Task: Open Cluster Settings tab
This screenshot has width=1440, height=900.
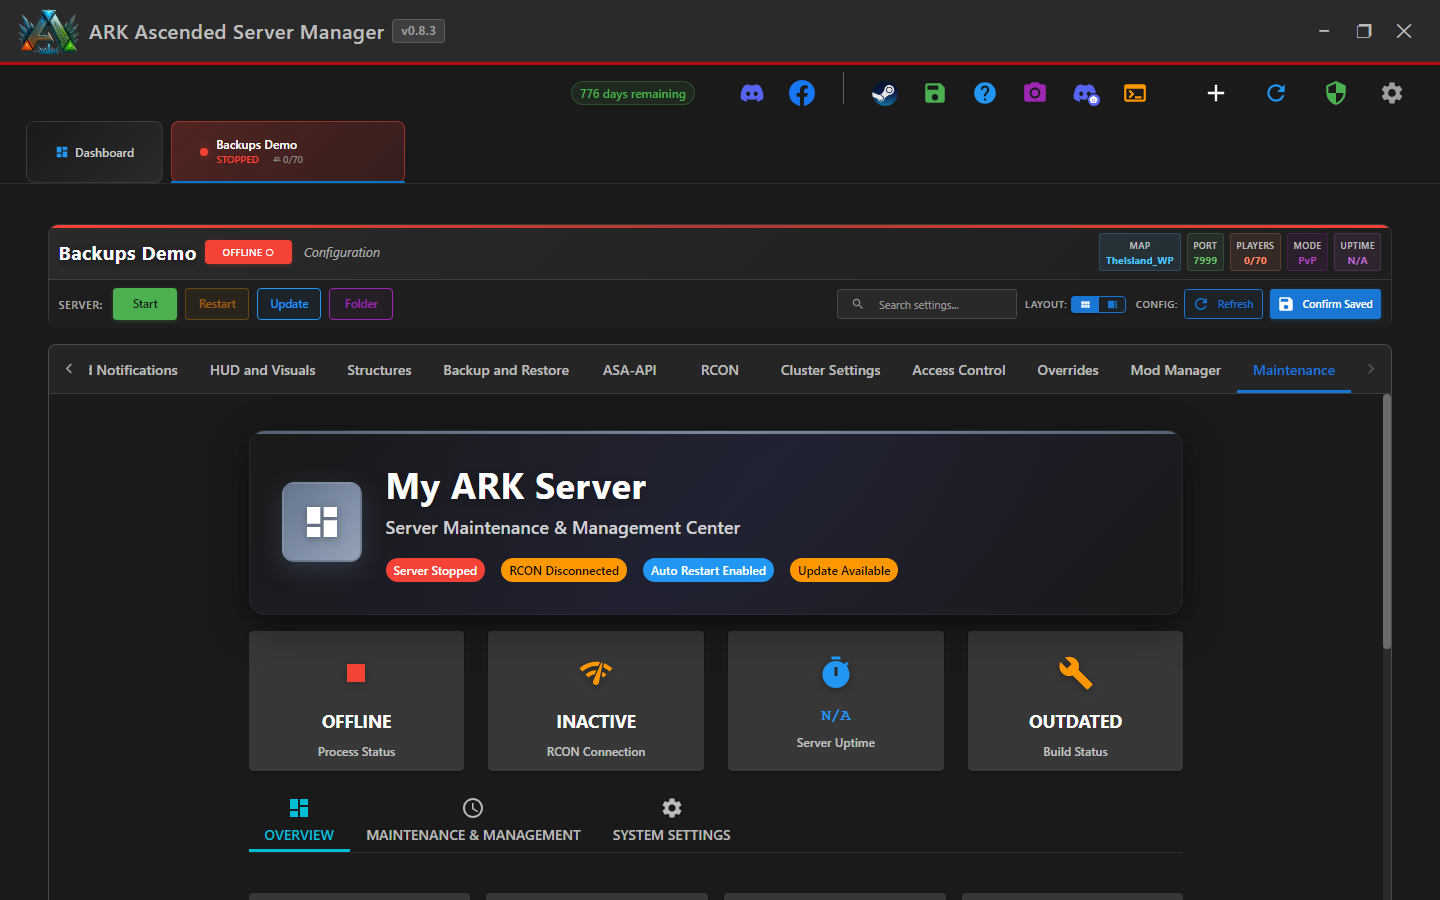Action: coord(830,370)
